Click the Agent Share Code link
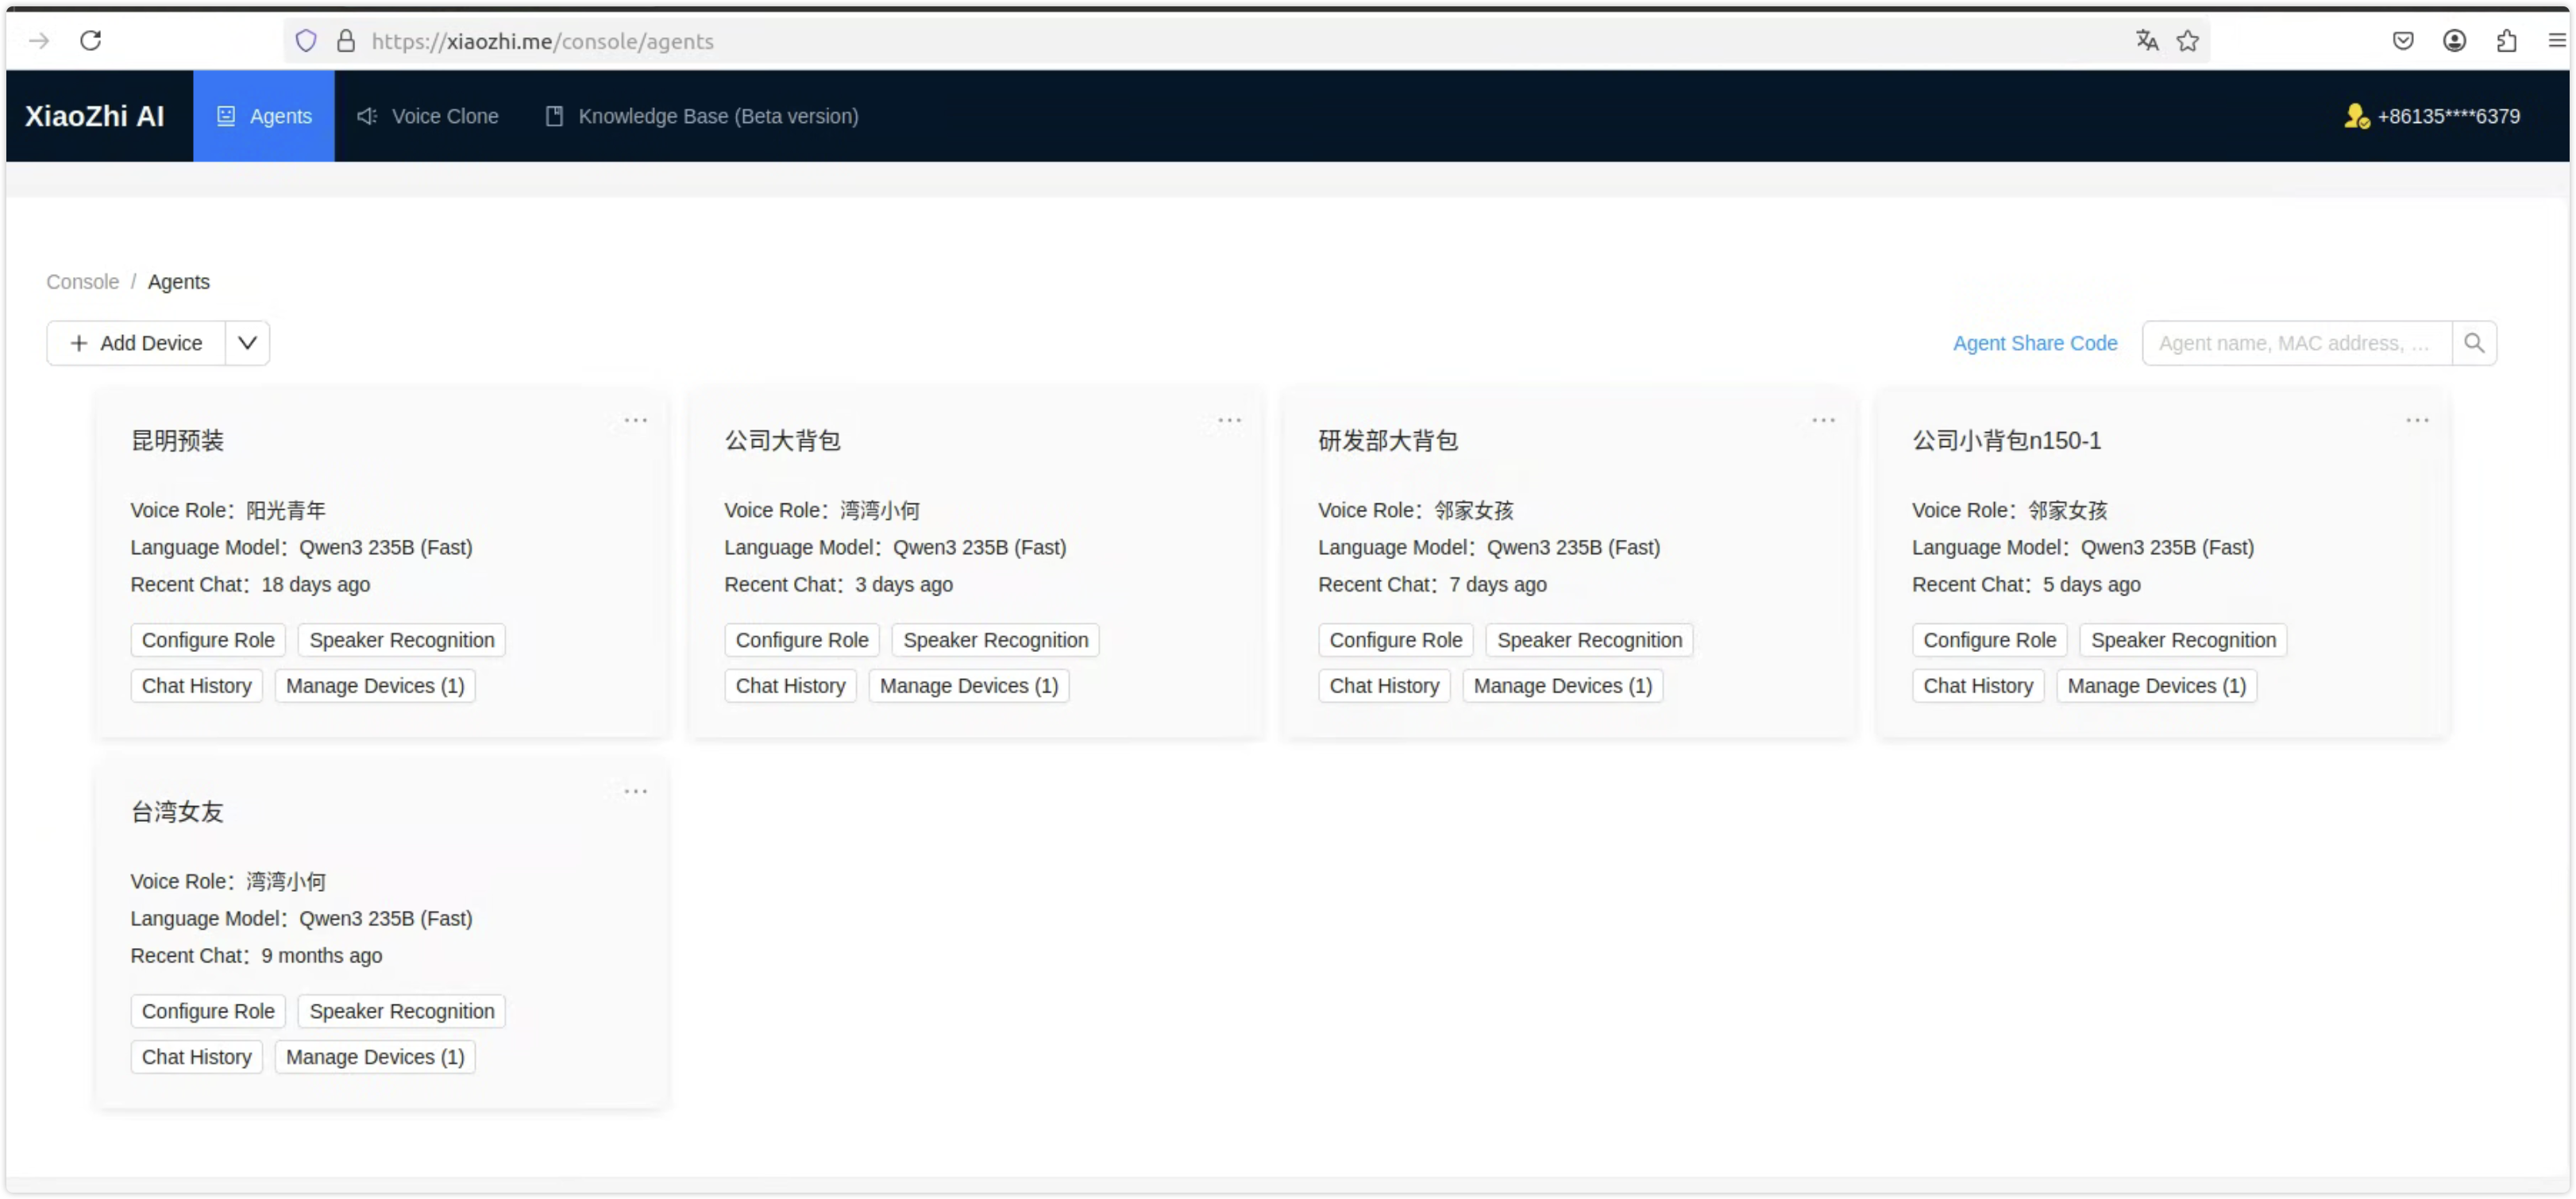Image resolution: width=2576 pixels, height=1199 pixels. pyautogui.click(x=2035, y=343)
